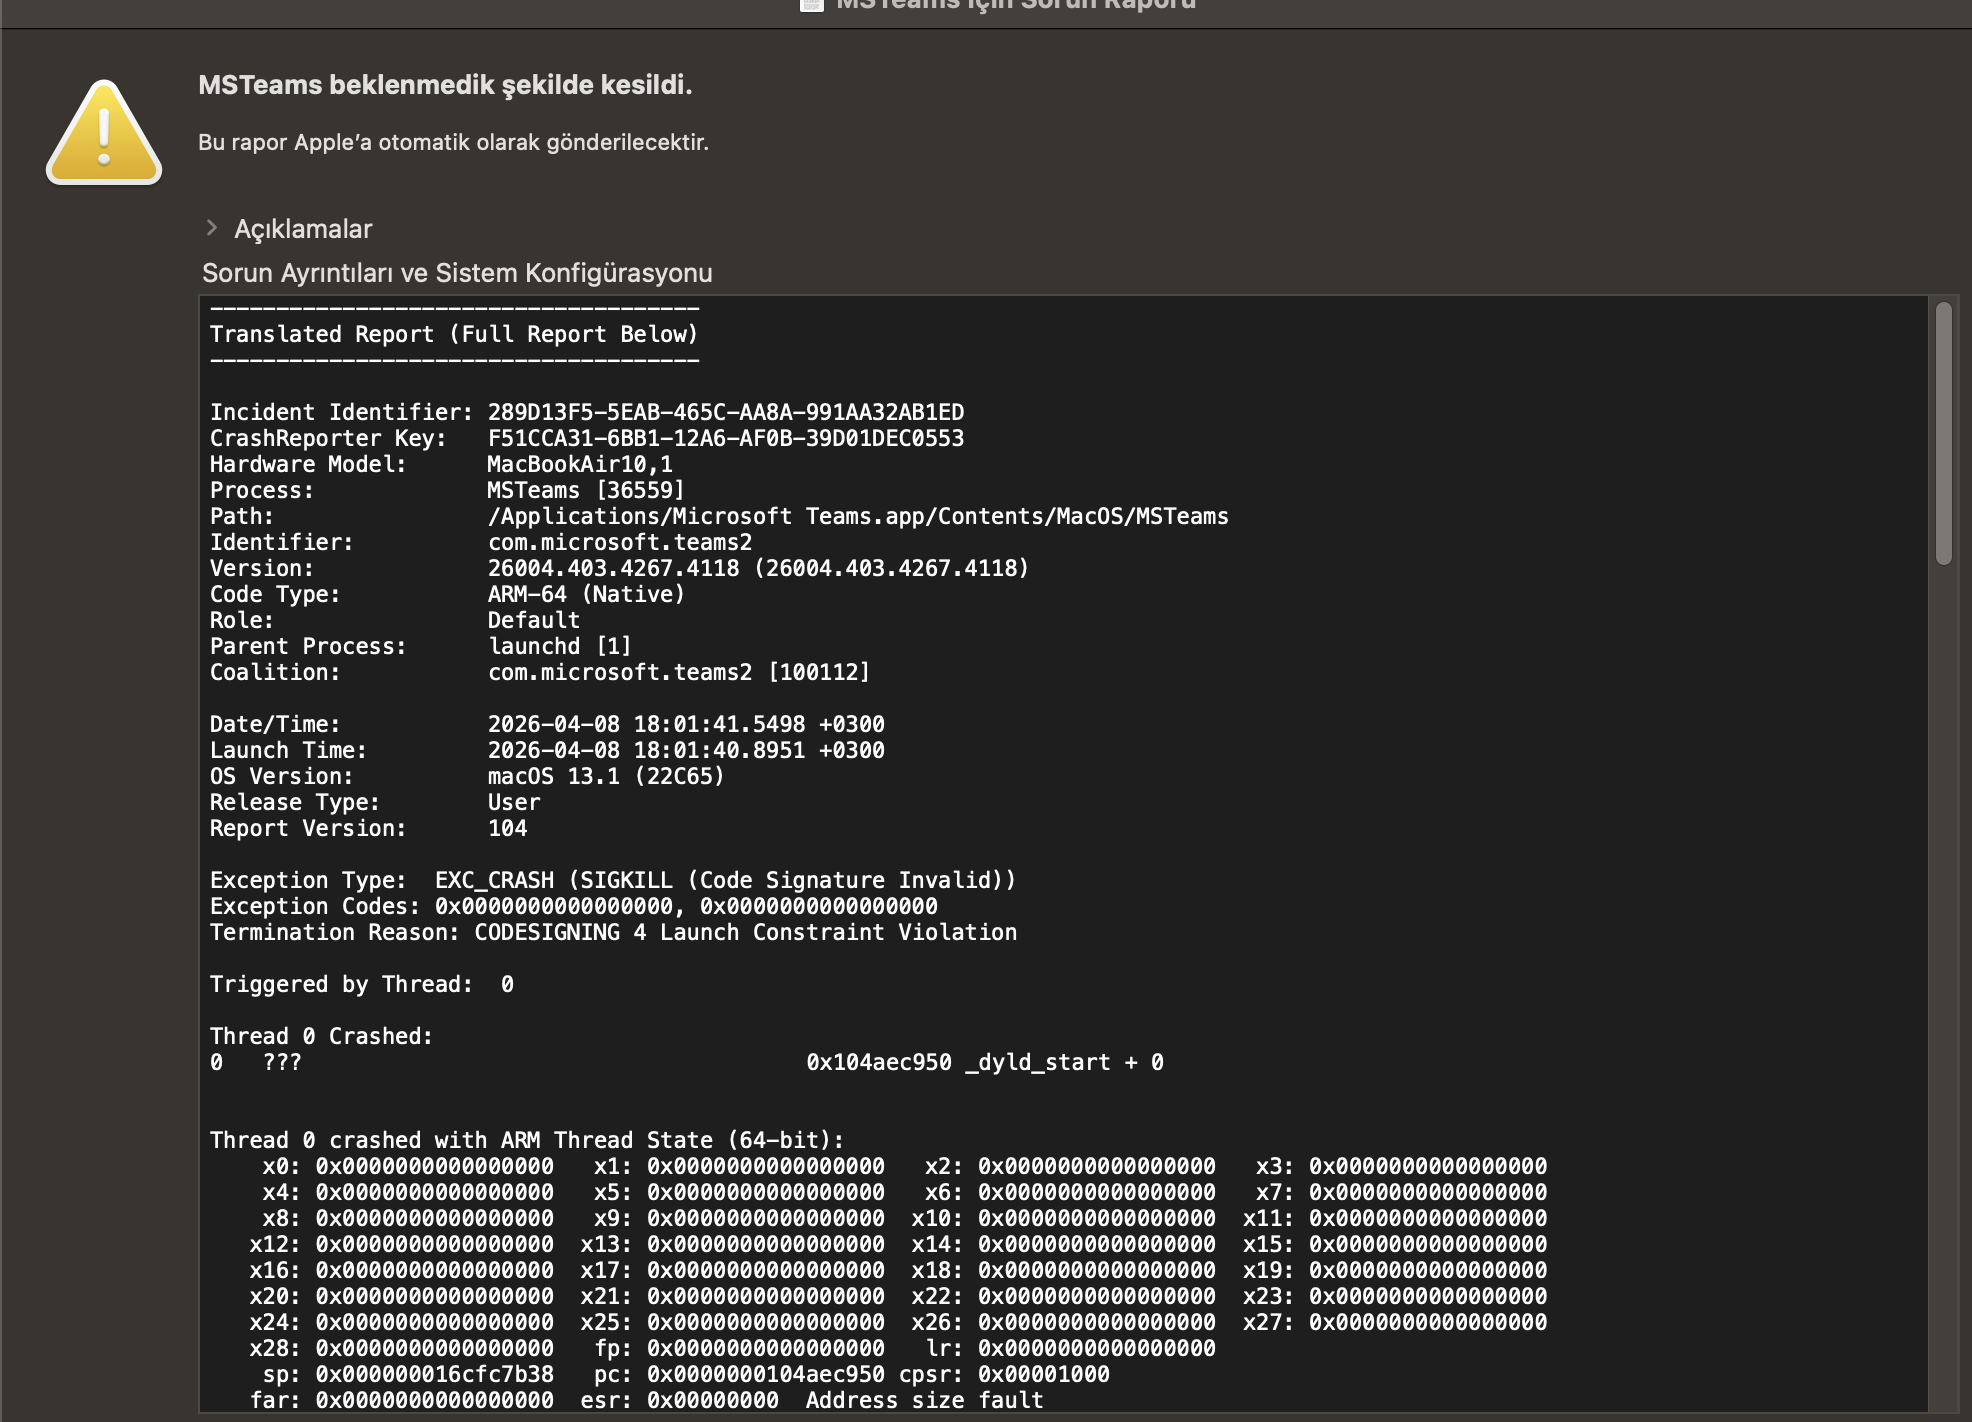Click the yellow warning triangle icon
The height and width of the screenshot is (1422, 1972).
pyautogui.click(x=104, y=133)
